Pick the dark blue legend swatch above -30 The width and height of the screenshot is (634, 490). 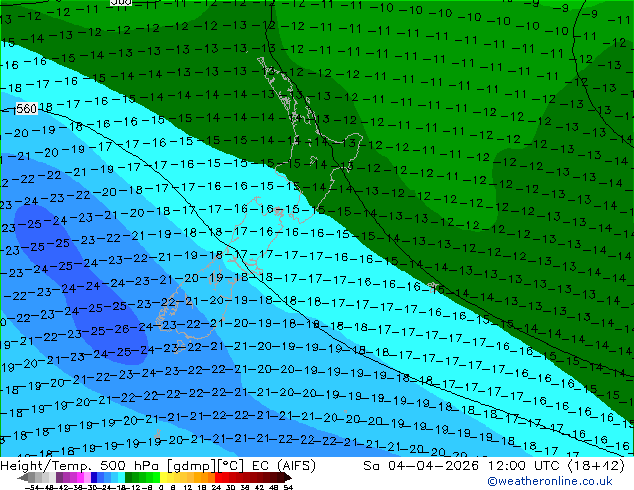click(x=94, y=478)
